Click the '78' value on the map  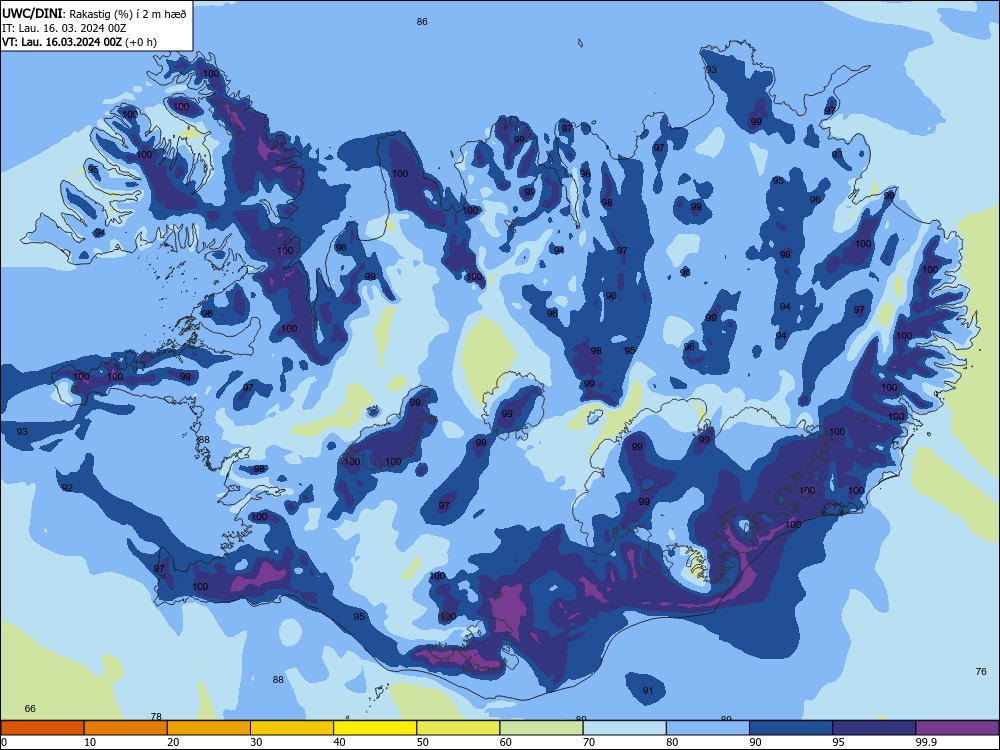pos(156,717)
